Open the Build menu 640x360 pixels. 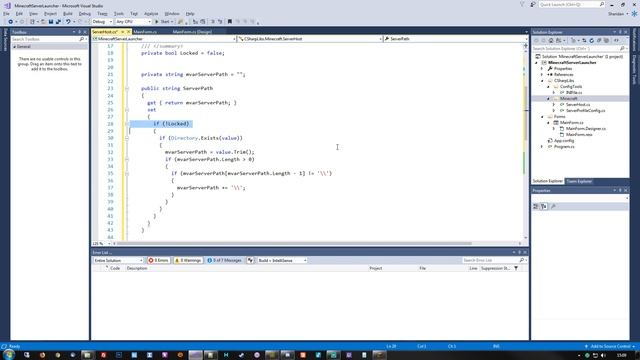[x=68, y=13]
